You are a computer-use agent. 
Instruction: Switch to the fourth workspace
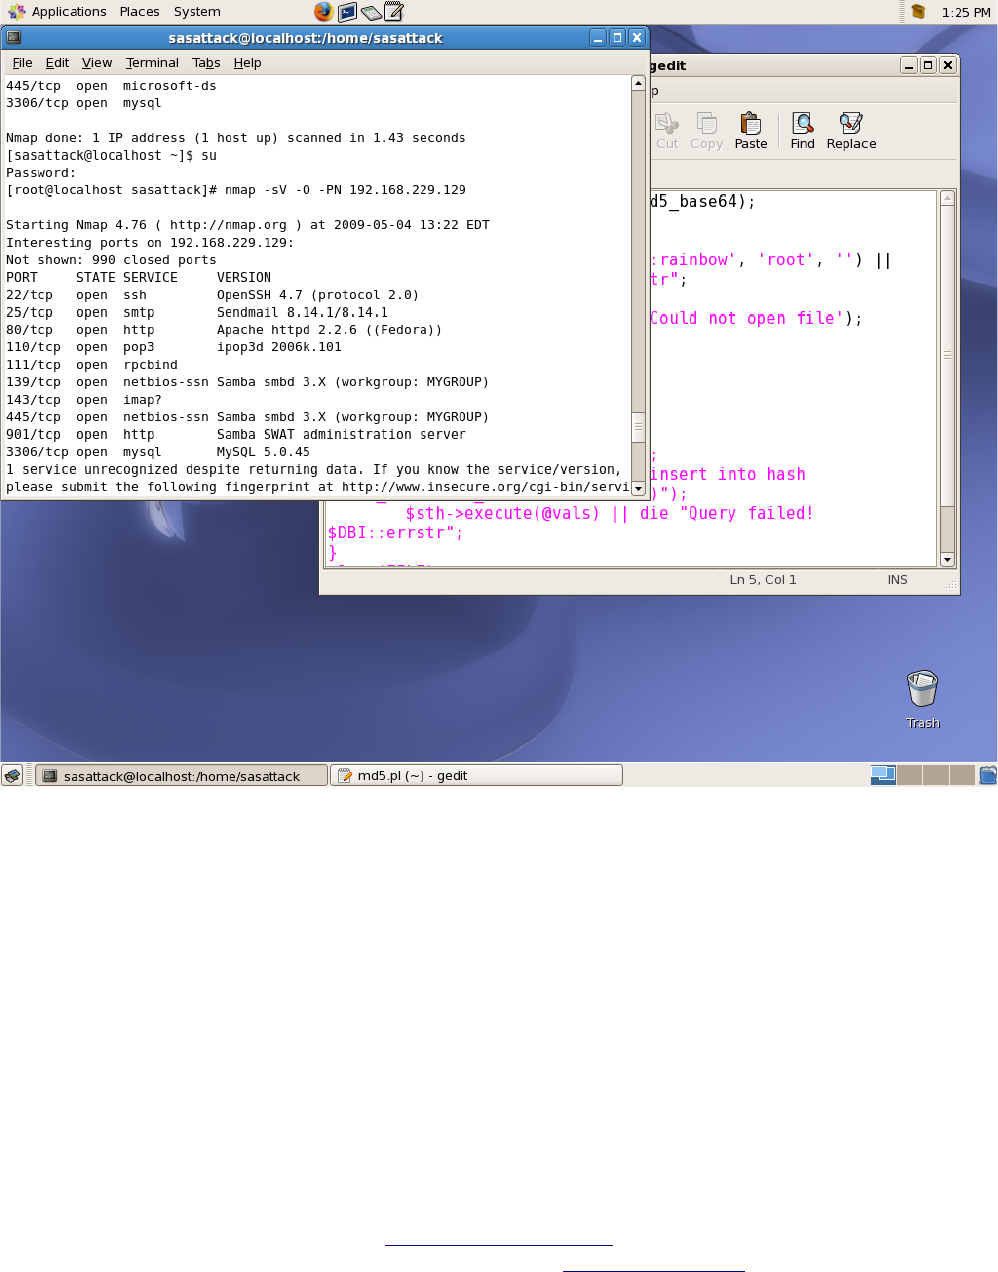click(x=961, y=775)
